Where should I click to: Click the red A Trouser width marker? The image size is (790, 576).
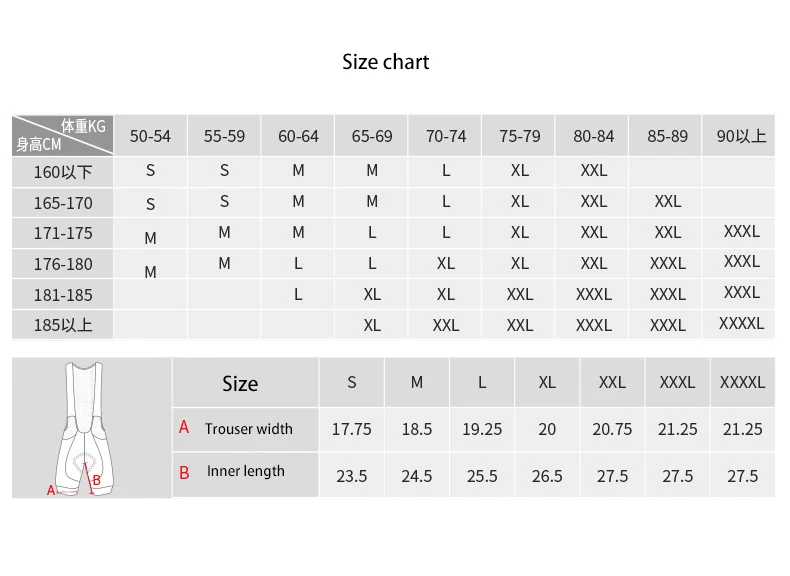184,428
